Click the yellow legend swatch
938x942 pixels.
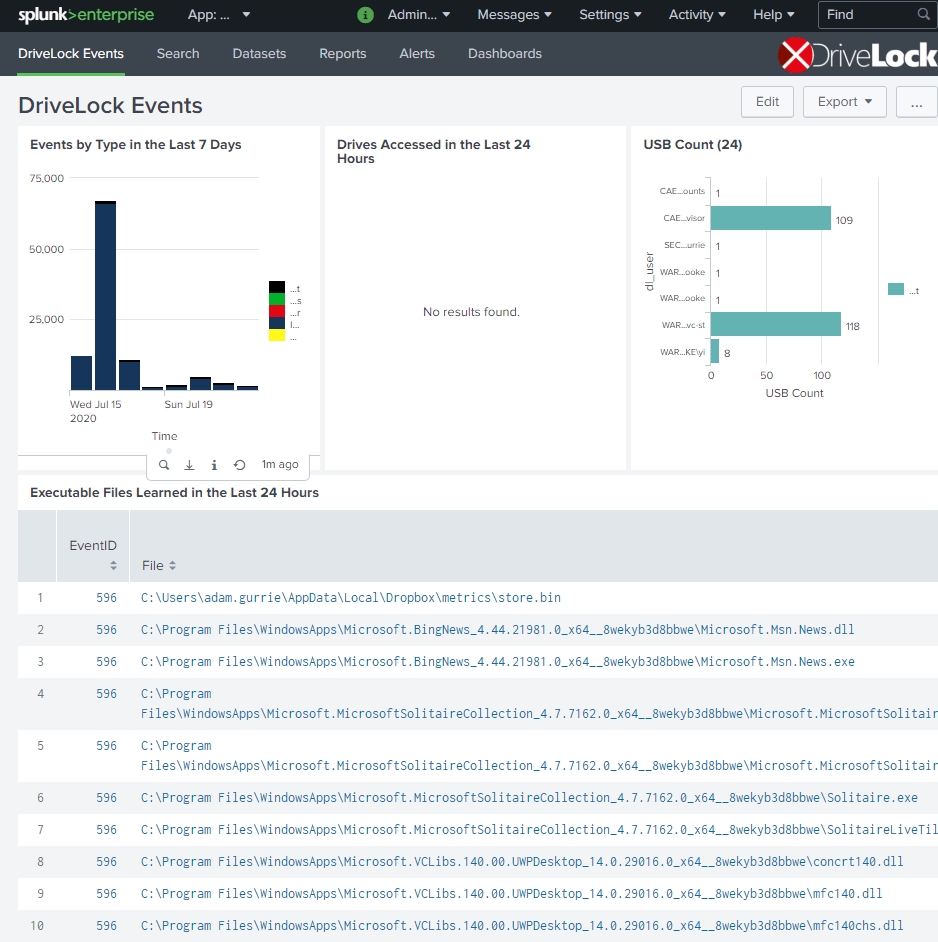tap(277, 335)
